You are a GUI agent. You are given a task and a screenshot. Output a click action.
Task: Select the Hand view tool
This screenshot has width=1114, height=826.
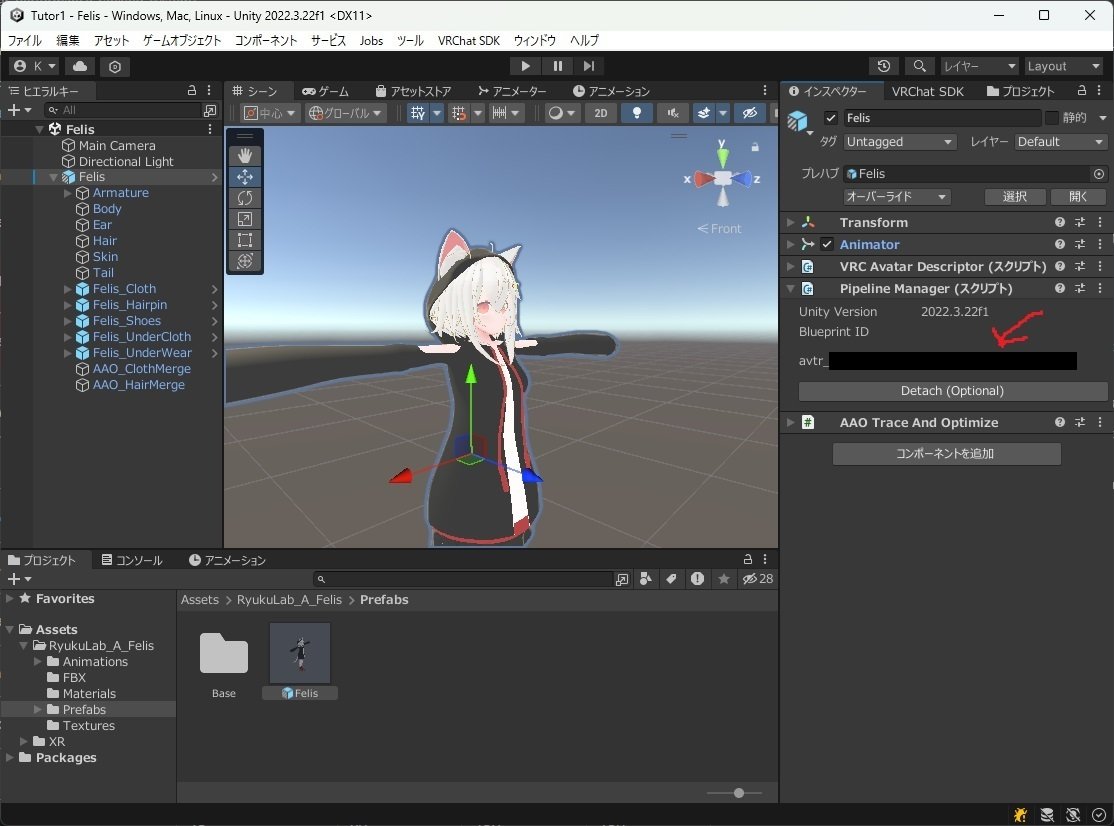coord(245,156)
